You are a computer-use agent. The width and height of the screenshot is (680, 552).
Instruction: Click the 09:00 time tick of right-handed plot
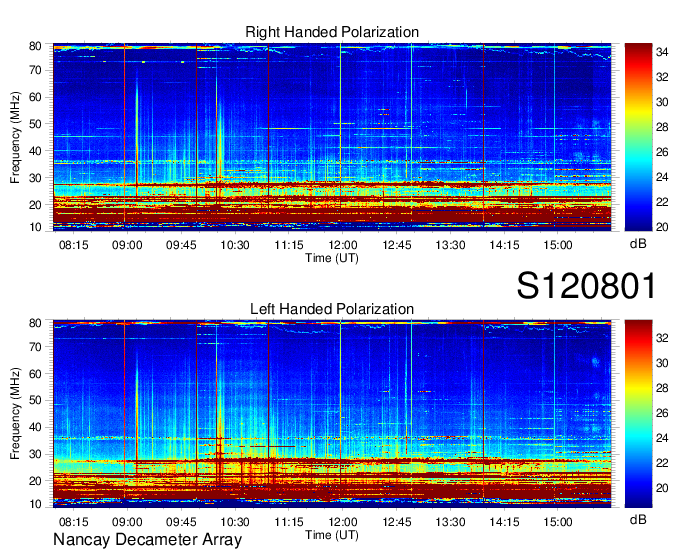[127, 245]
